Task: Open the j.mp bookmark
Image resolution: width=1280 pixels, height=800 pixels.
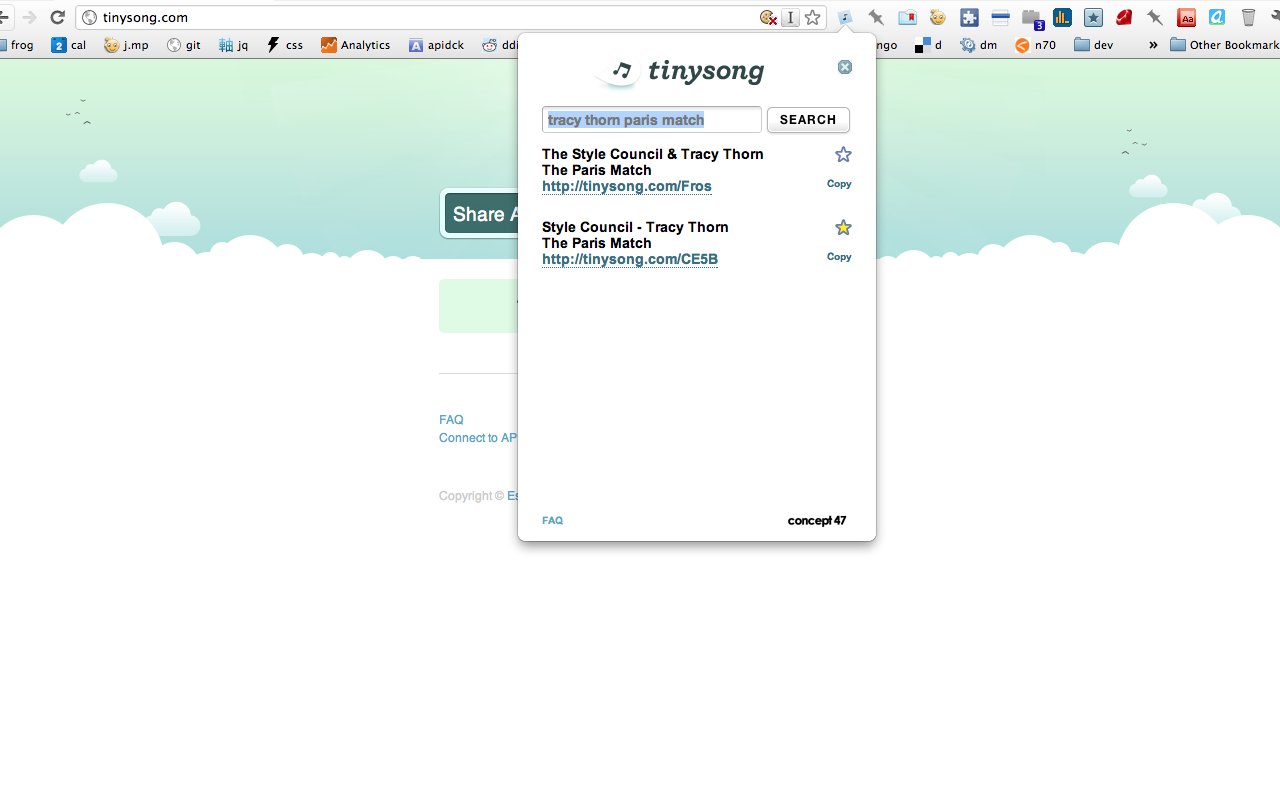Action: (126, 45)
